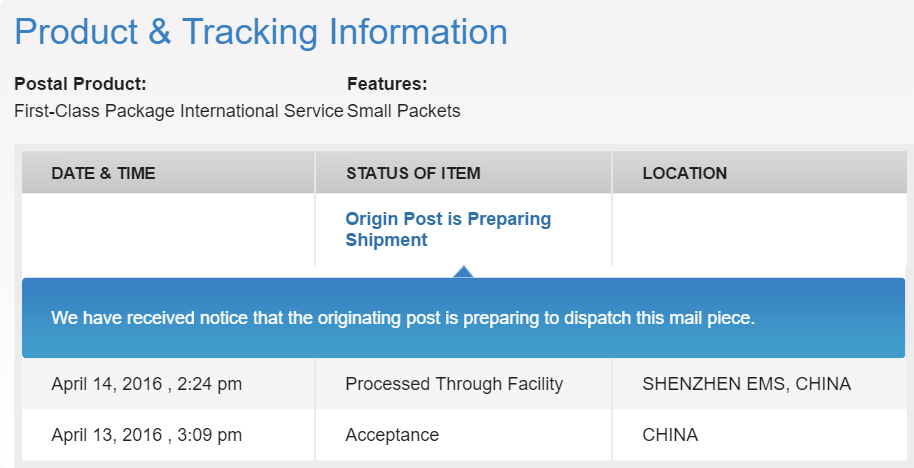Click the empty date cell in the first row
The height and width of the screenshot is (468, 914).
tap(168, 229)
